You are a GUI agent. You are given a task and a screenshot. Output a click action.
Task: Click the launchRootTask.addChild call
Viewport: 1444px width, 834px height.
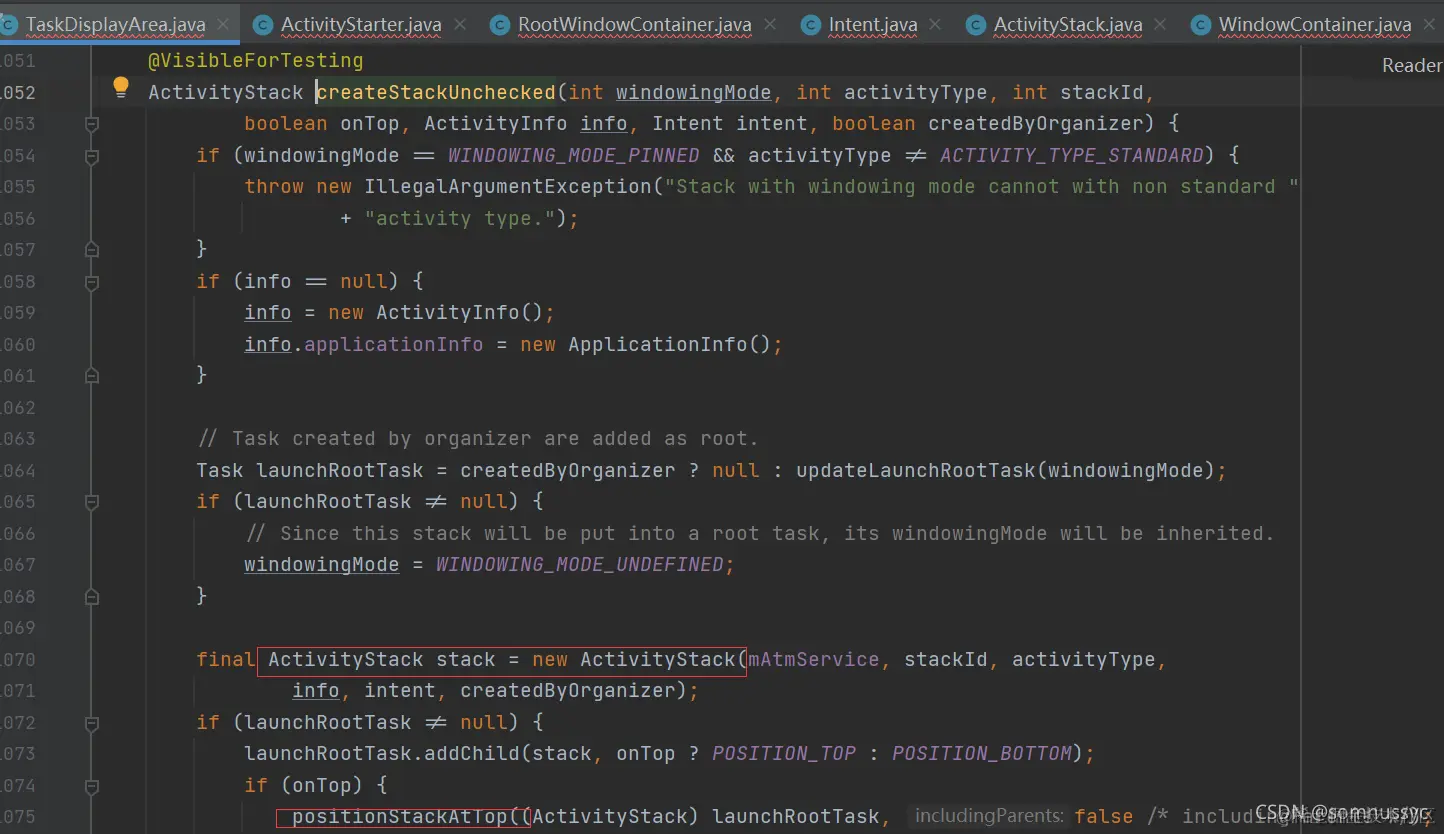[x=382, y=753]
